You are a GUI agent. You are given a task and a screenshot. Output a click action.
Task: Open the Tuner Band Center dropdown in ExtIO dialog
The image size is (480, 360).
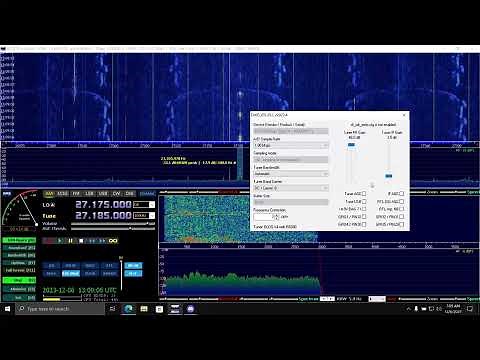(x=291, y=188)
